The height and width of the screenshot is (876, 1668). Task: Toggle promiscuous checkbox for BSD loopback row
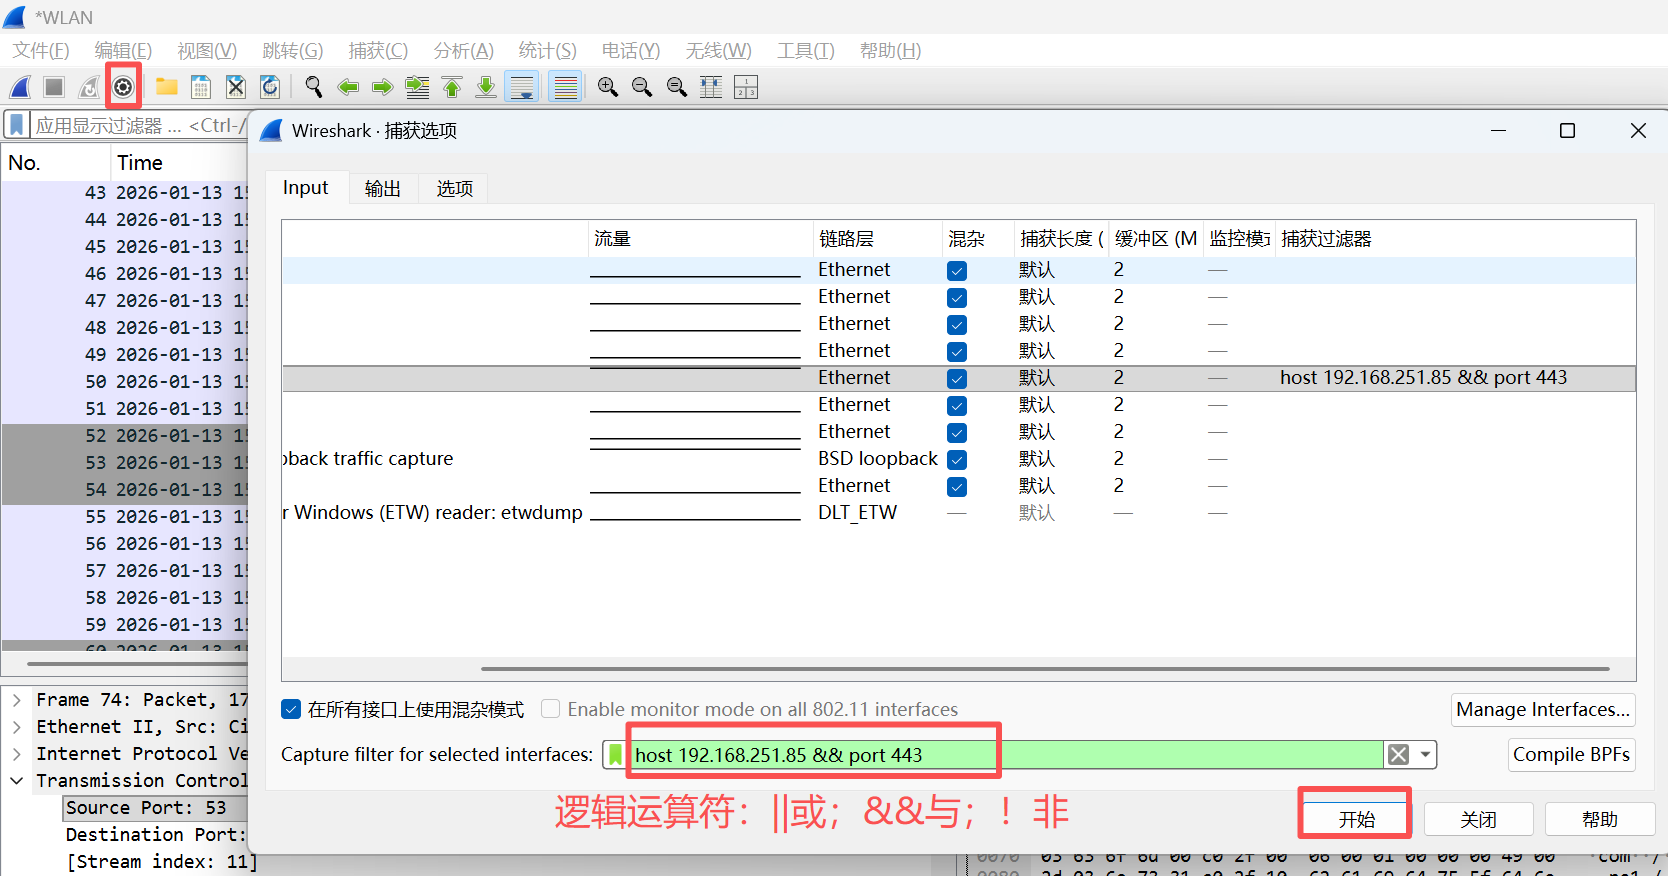coord(957,459)
